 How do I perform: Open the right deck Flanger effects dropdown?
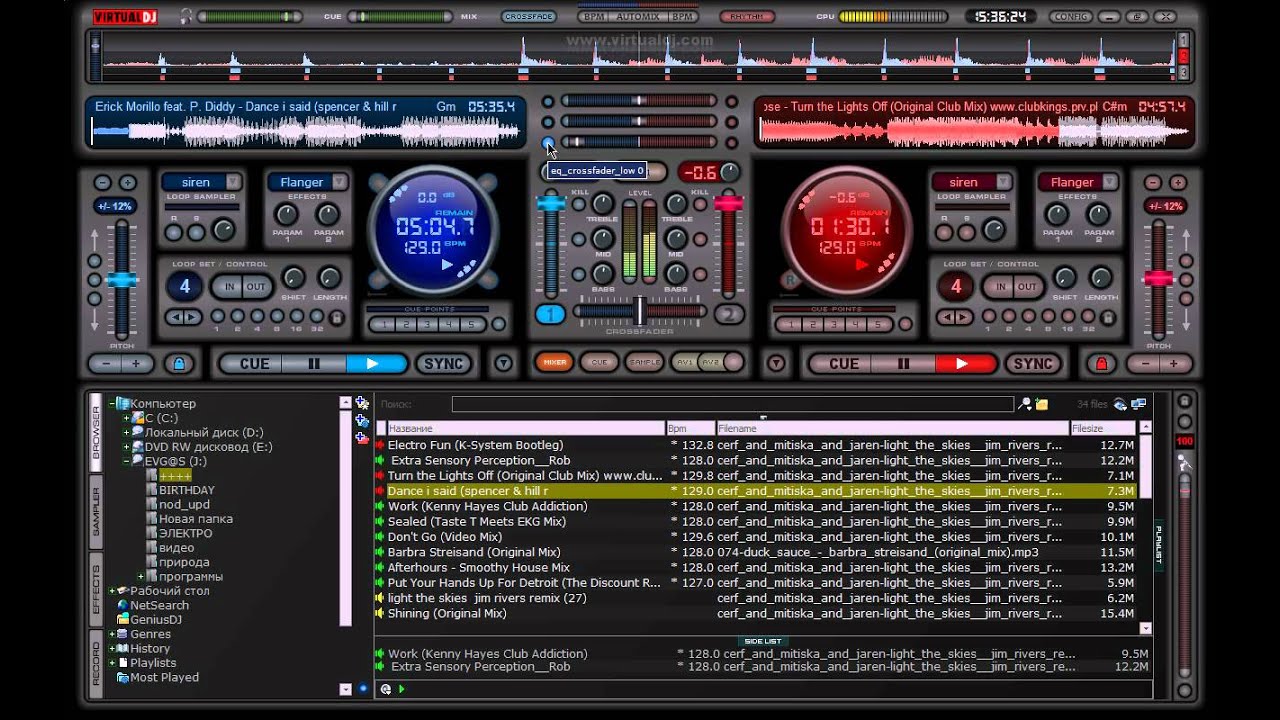coord(1109,182)
